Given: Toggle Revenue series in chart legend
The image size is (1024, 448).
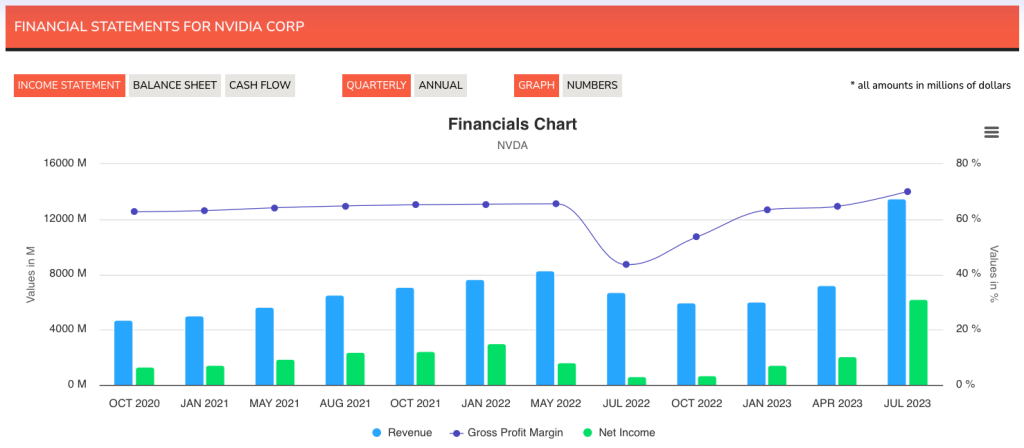Looking at the screenshot, I should click(404, 433).
